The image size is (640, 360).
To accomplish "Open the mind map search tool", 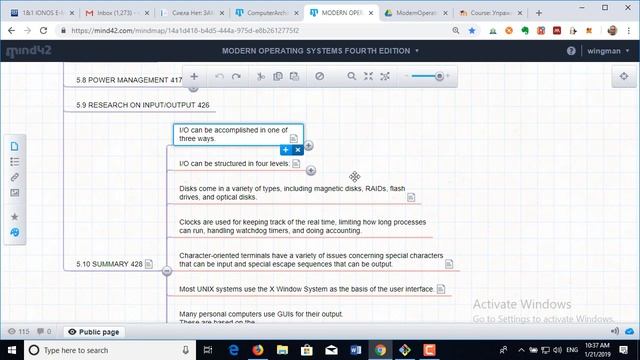I will (x=351, y=76).
